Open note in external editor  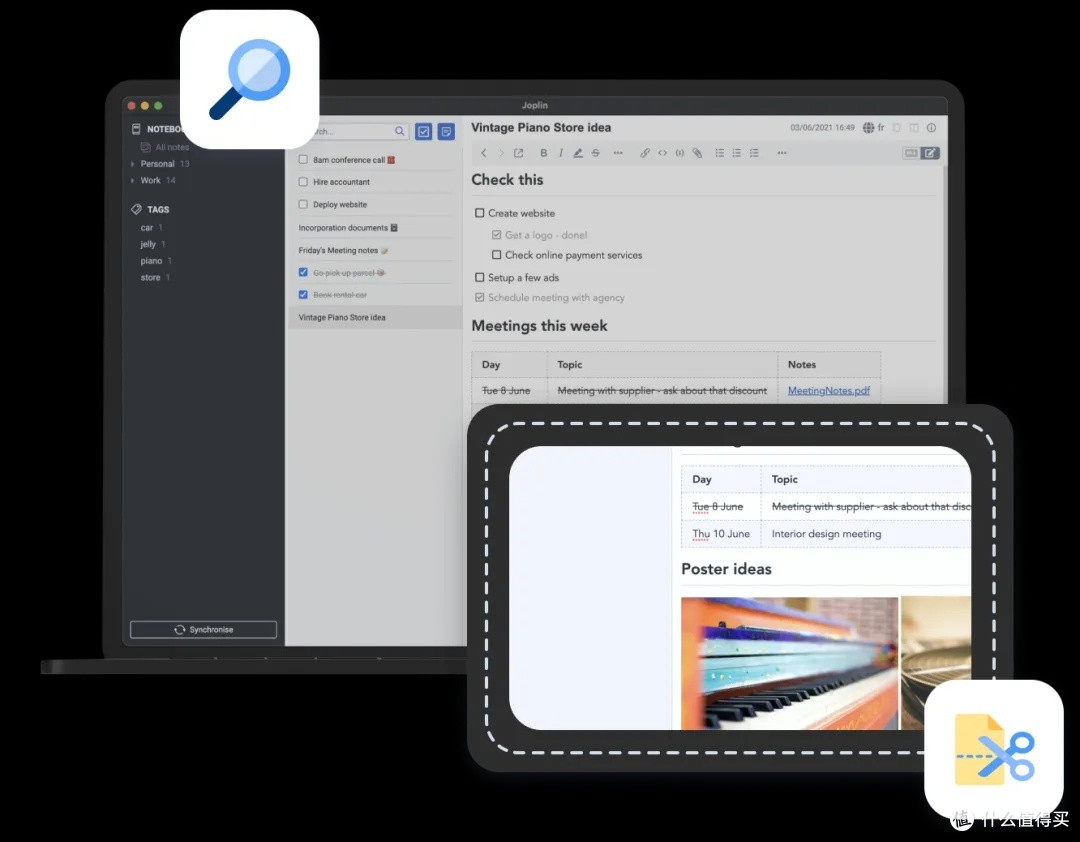pos(519,153)
